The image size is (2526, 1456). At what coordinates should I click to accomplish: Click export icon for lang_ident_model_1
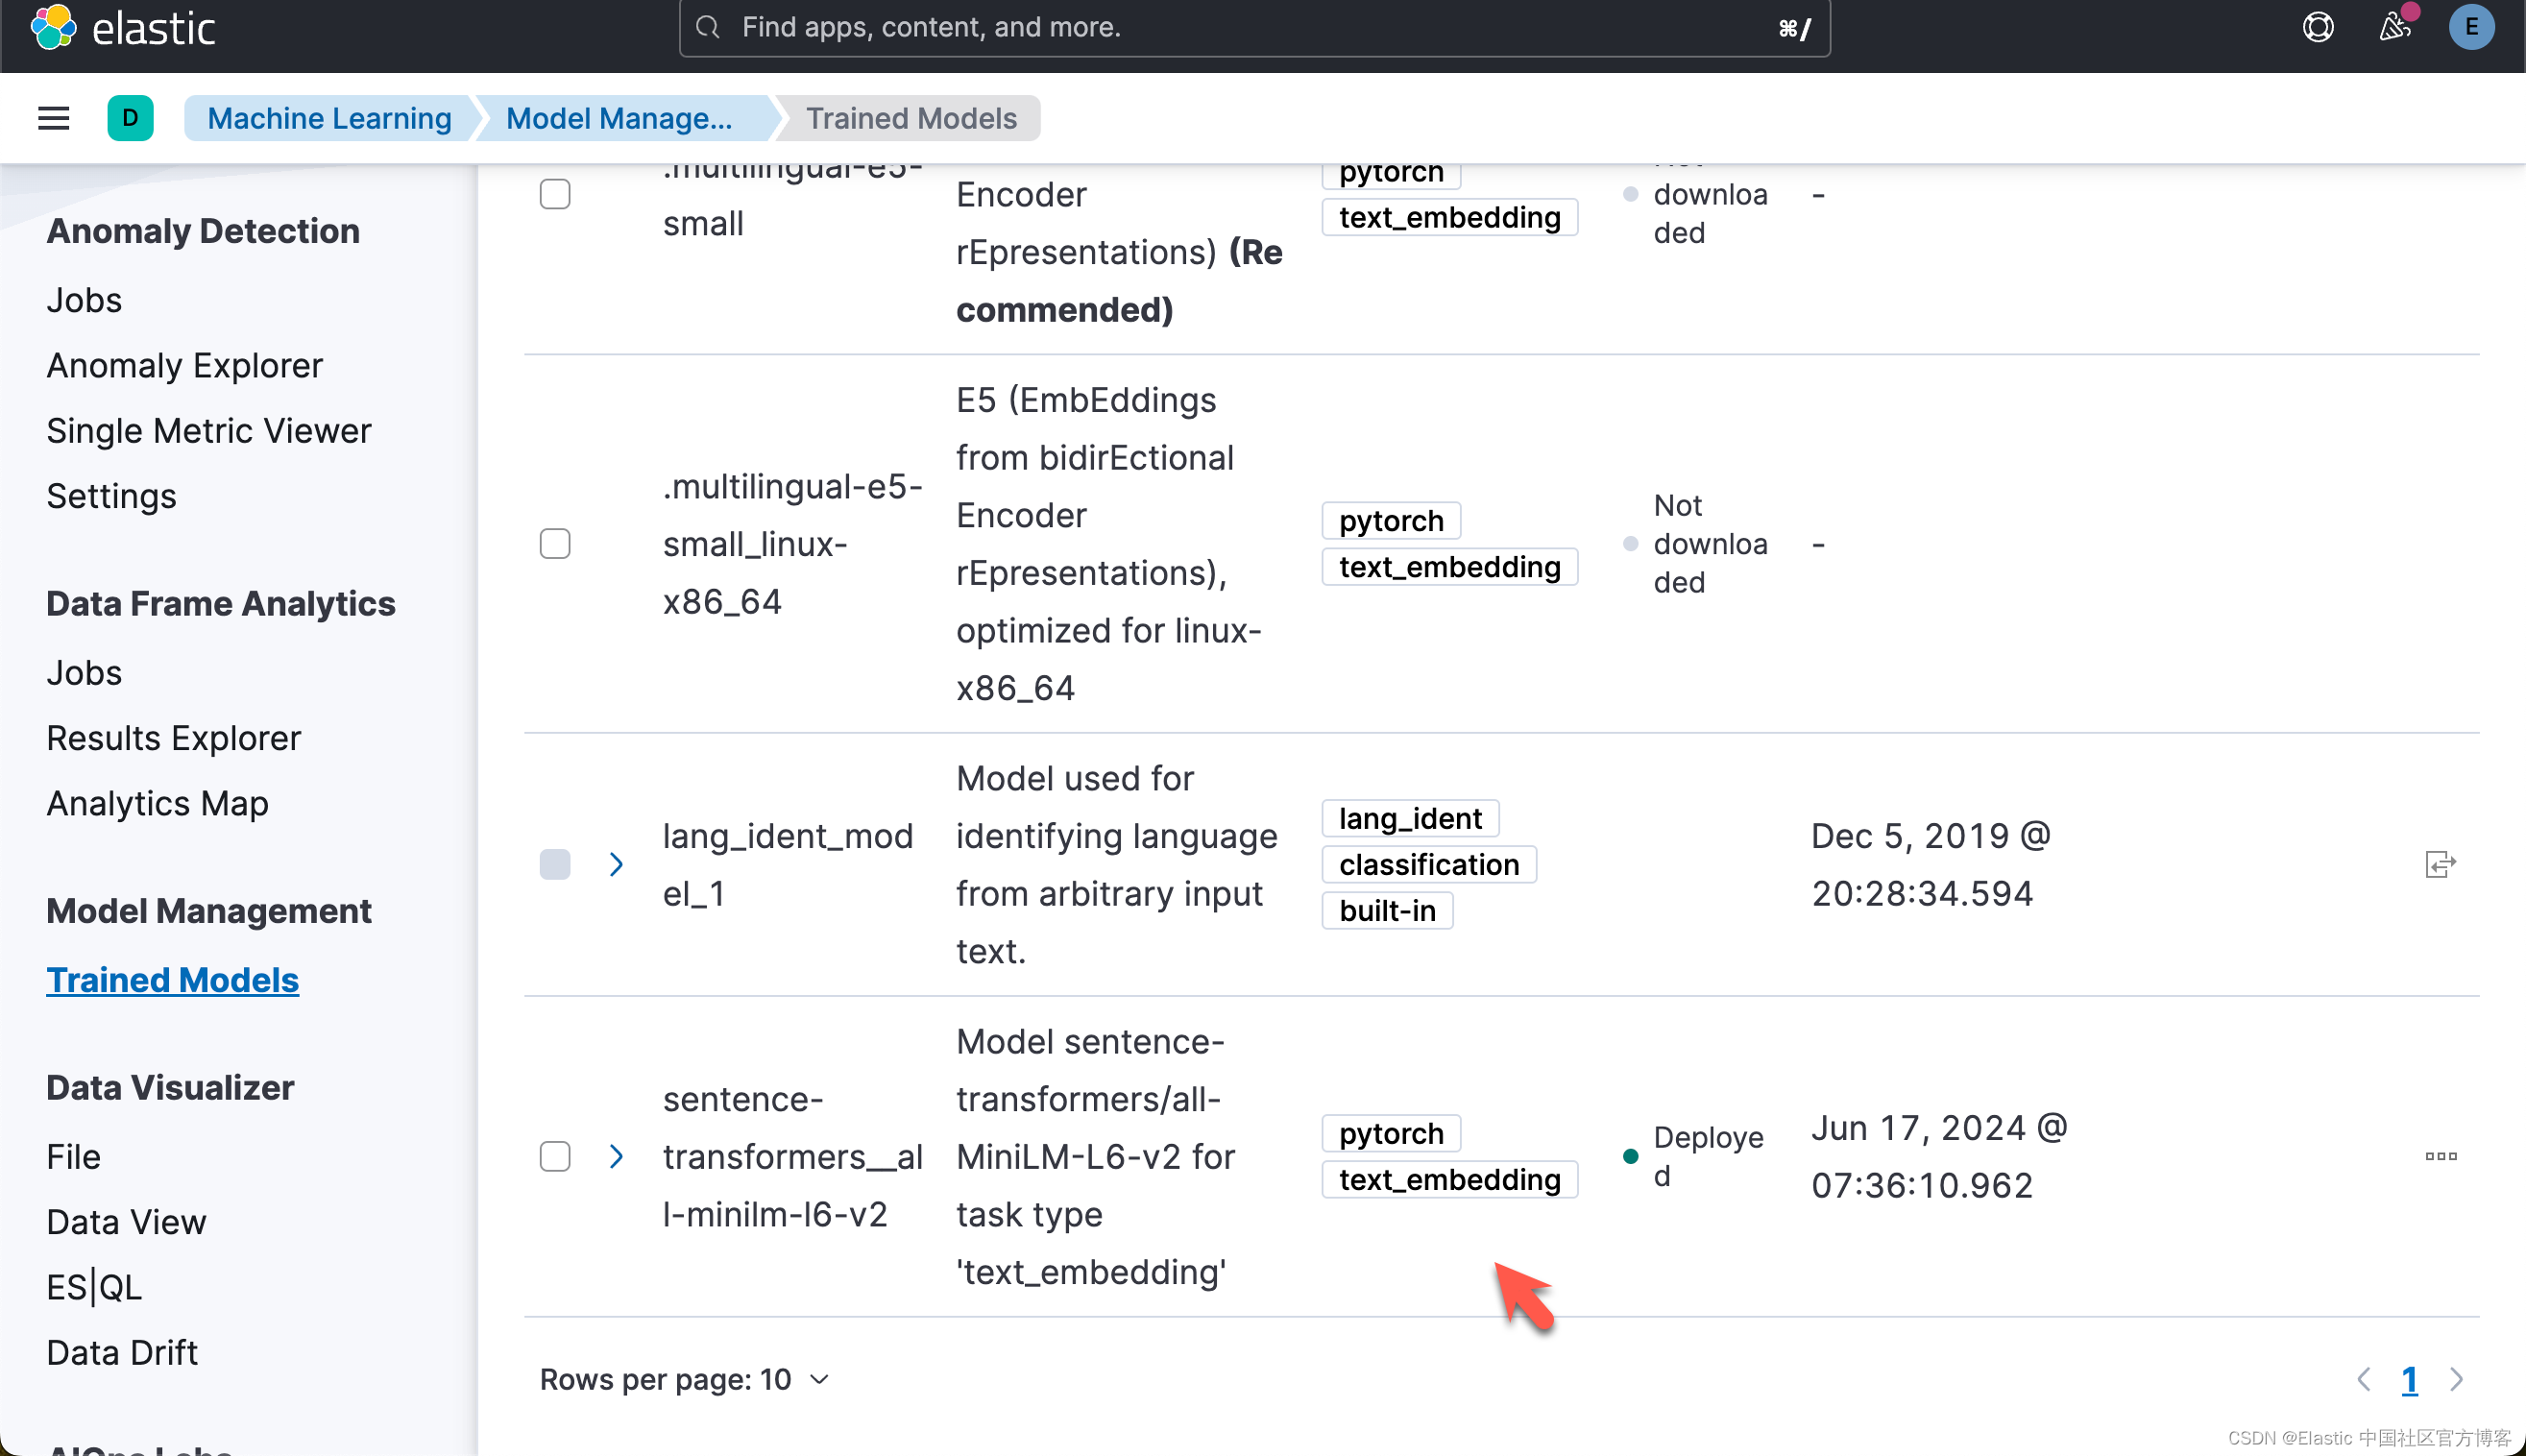coord(2440,864)
